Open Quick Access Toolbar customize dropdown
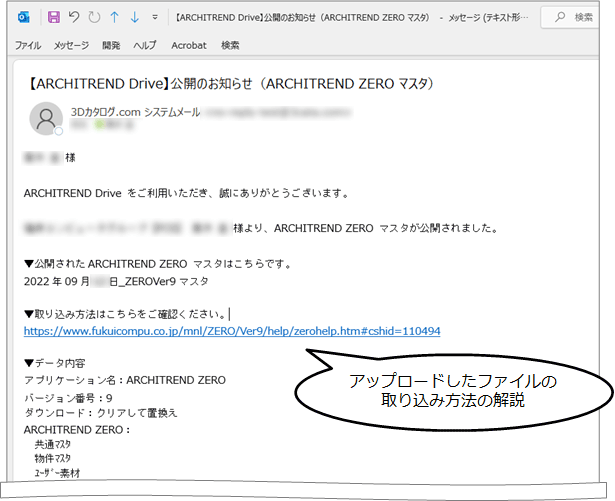 [155, 17]
